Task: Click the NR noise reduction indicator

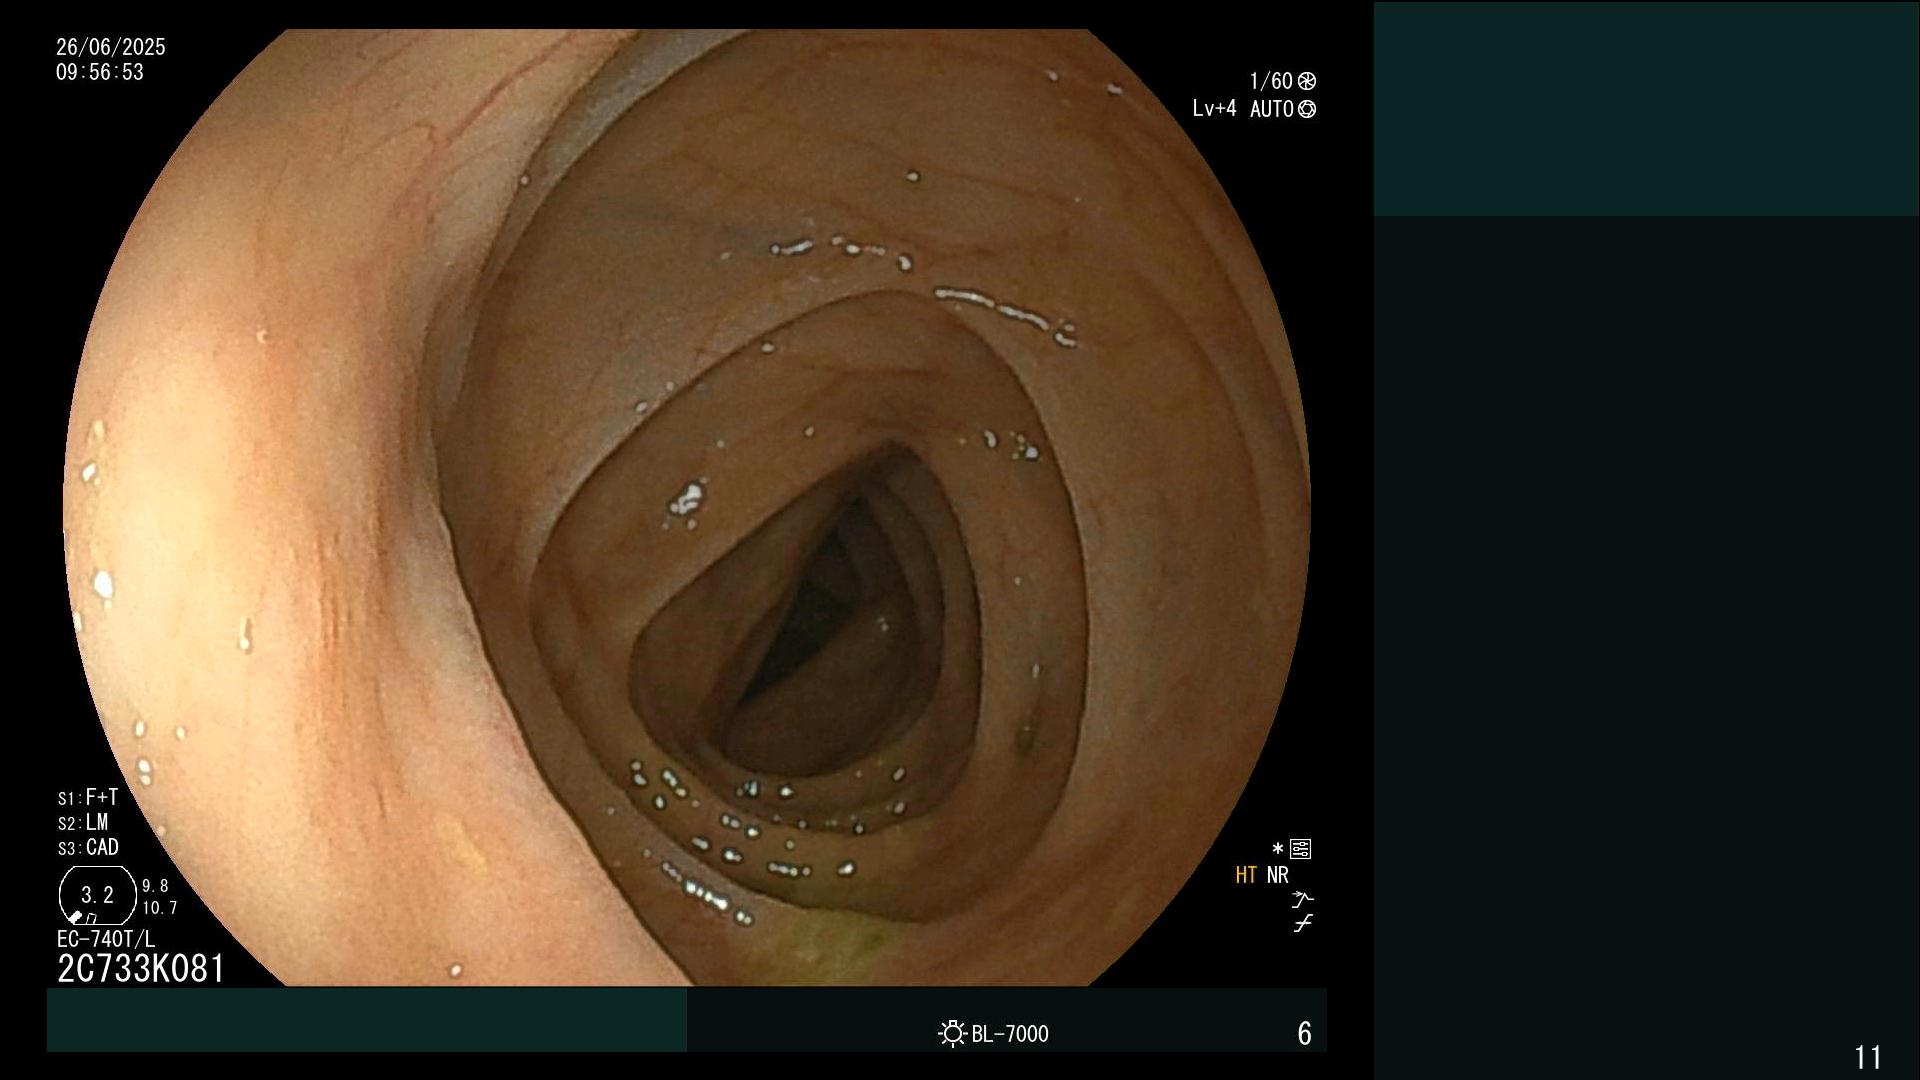Action: click(x=1278, y=875)
